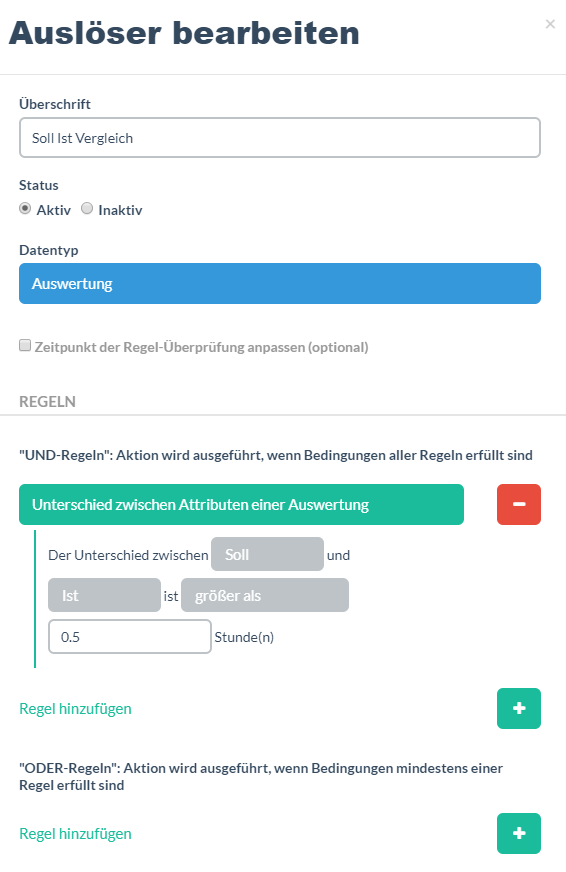Click the Stunde(n) unit label
566x872 pixels.
coord(244,637)
